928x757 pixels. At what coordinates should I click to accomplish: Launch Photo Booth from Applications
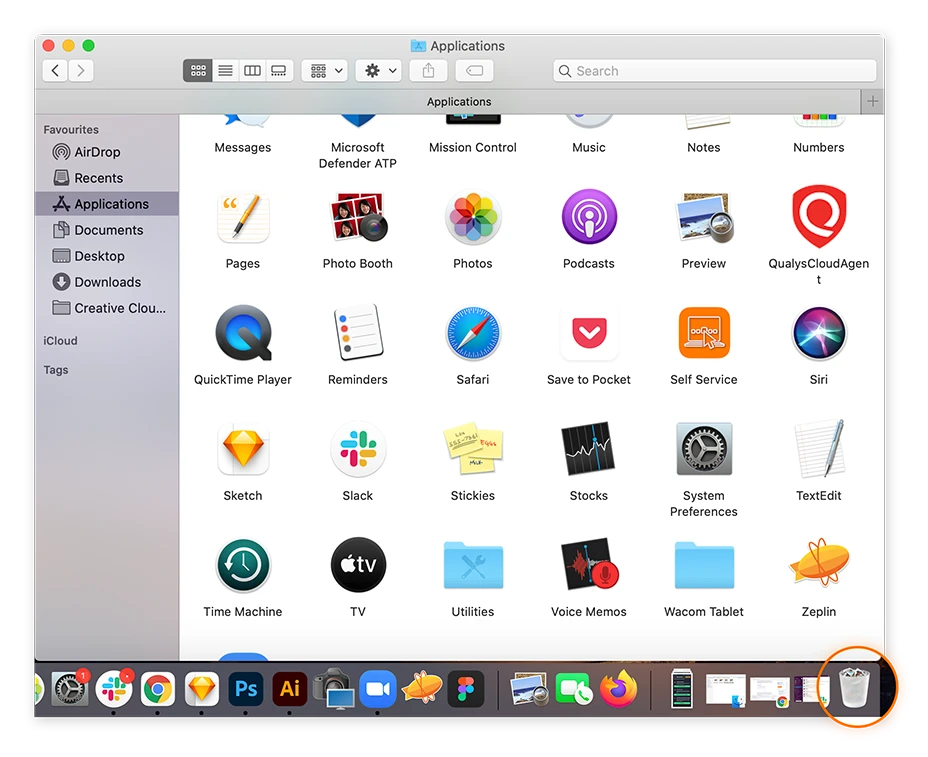[x=357, y=217]
